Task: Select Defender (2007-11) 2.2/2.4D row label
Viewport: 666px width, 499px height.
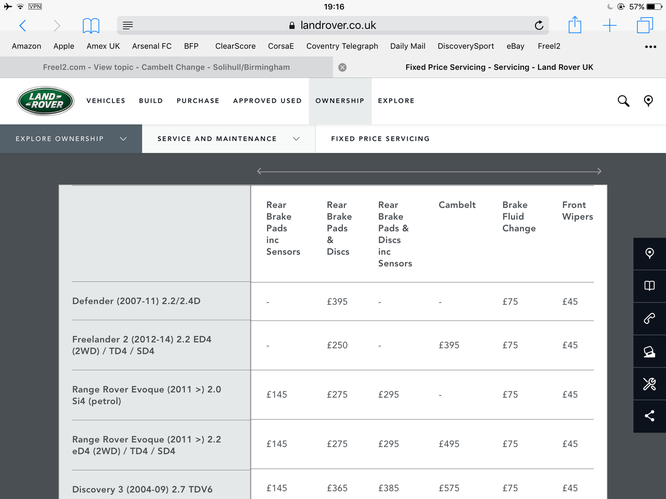Action: pos(136,301)
